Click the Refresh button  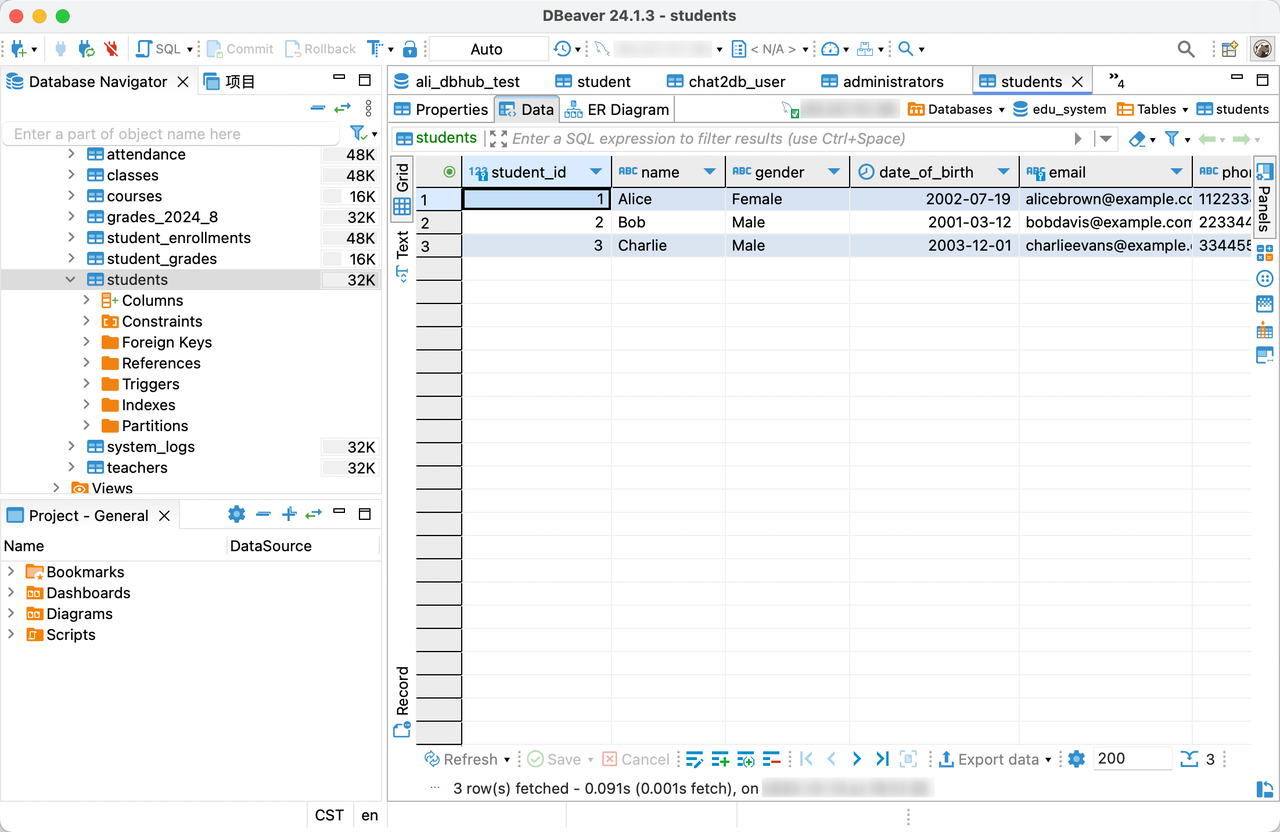(x=461, y=759)
